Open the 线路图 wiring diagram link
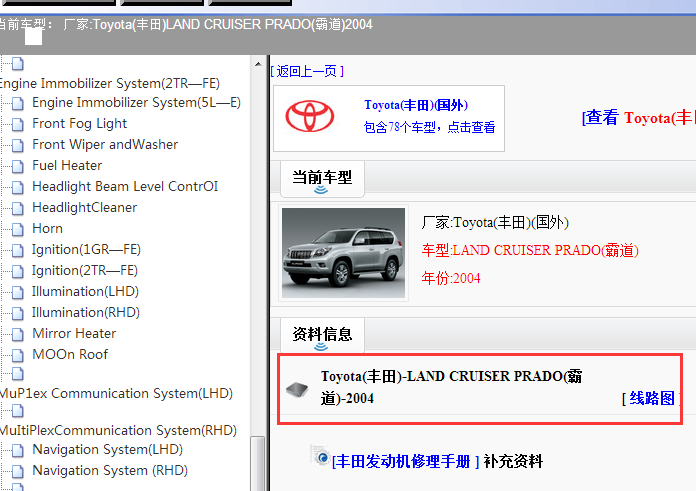The width and height of the screenshot is (696, 491). [x=652, y=398]
